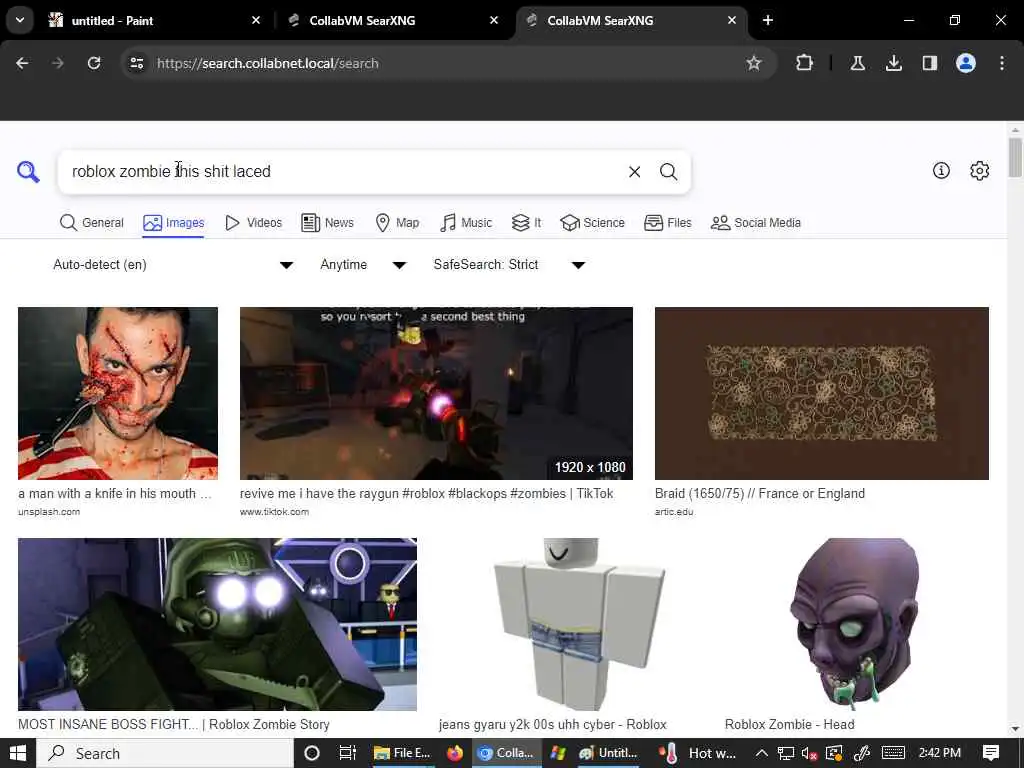Open new browser tab
Screen dimensions: 1024x768
click(768, 20)
